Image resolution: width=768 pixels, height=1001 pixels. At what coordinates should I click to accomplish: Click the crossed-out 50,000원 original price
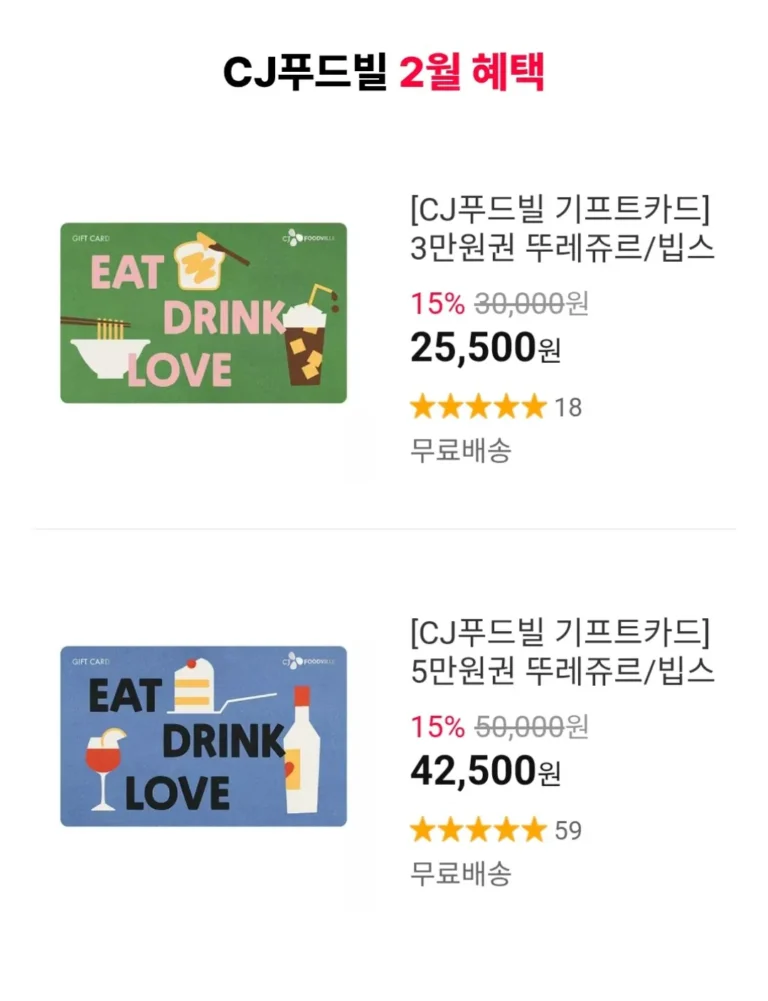[x=530, y=727]
